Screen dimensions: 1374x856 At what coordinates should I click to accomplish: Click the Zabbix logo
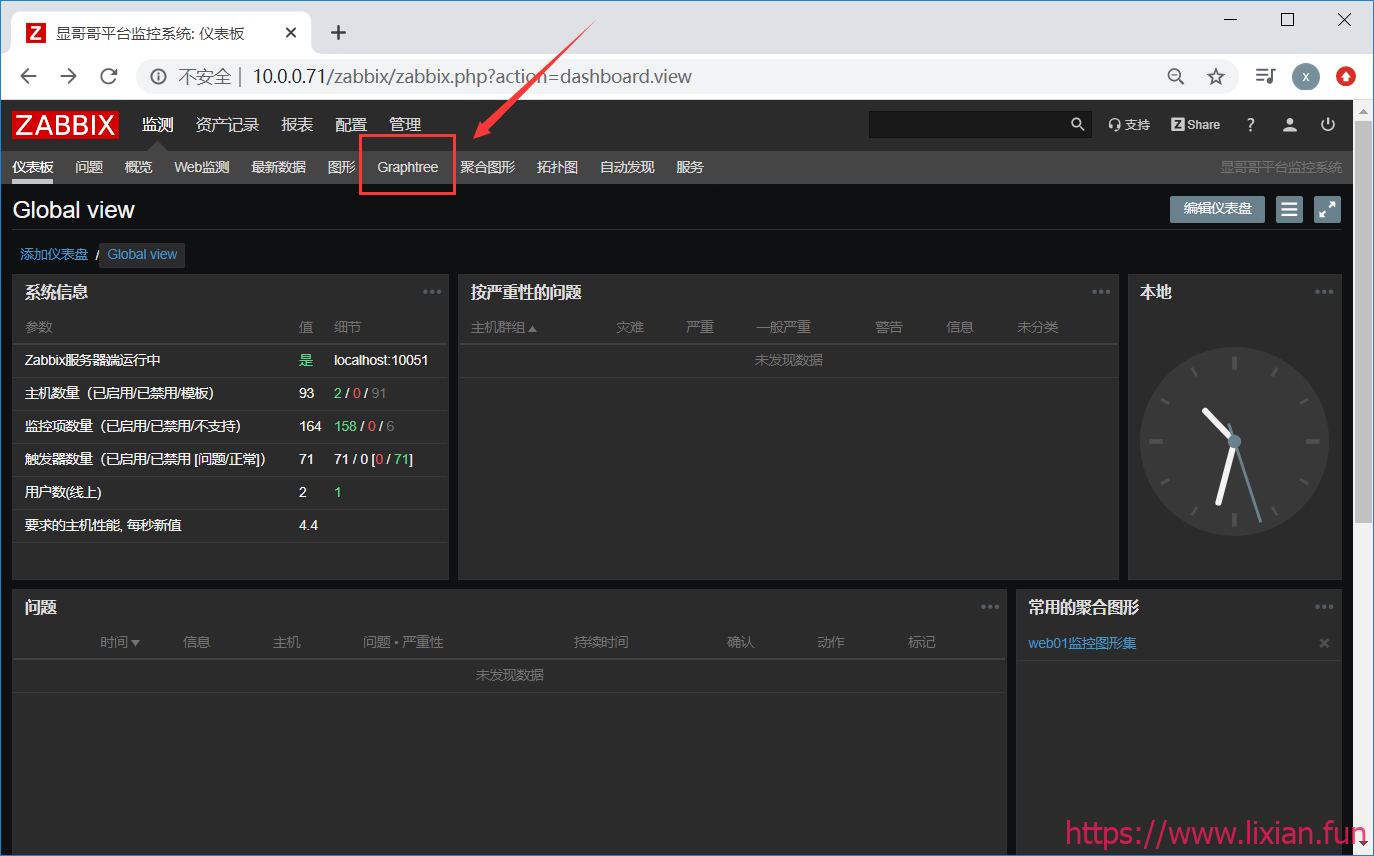pos(65,125)
